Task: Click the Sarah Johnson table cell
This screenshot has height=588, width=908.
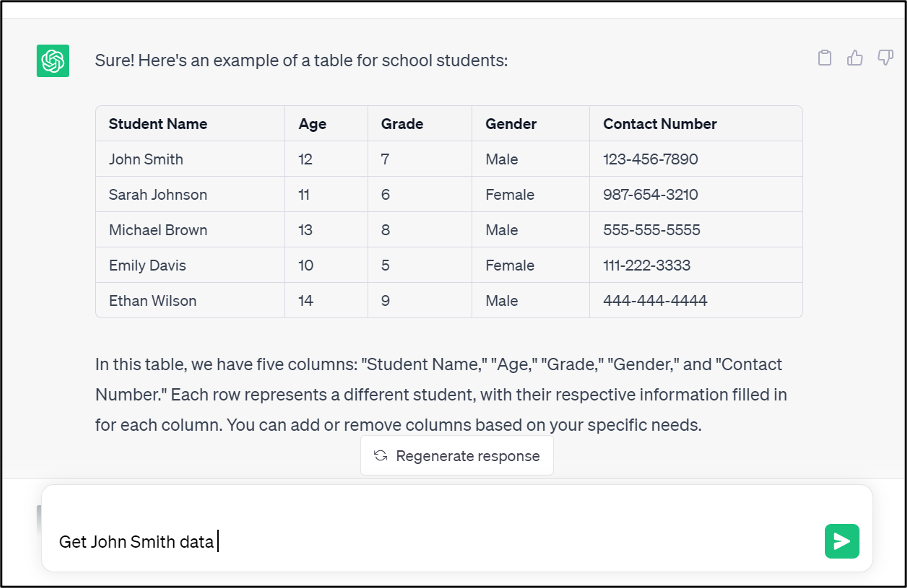Action: (x=158, y=195)
